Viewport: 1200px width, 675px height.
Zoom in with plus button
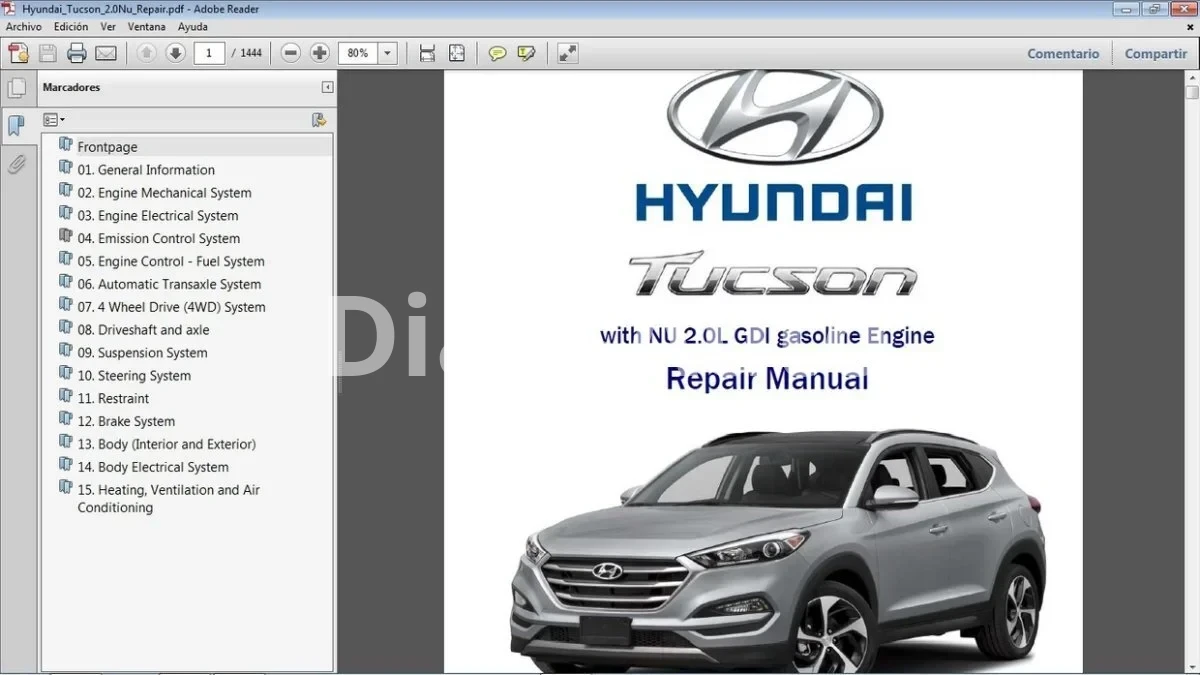[x=320, y=53]
